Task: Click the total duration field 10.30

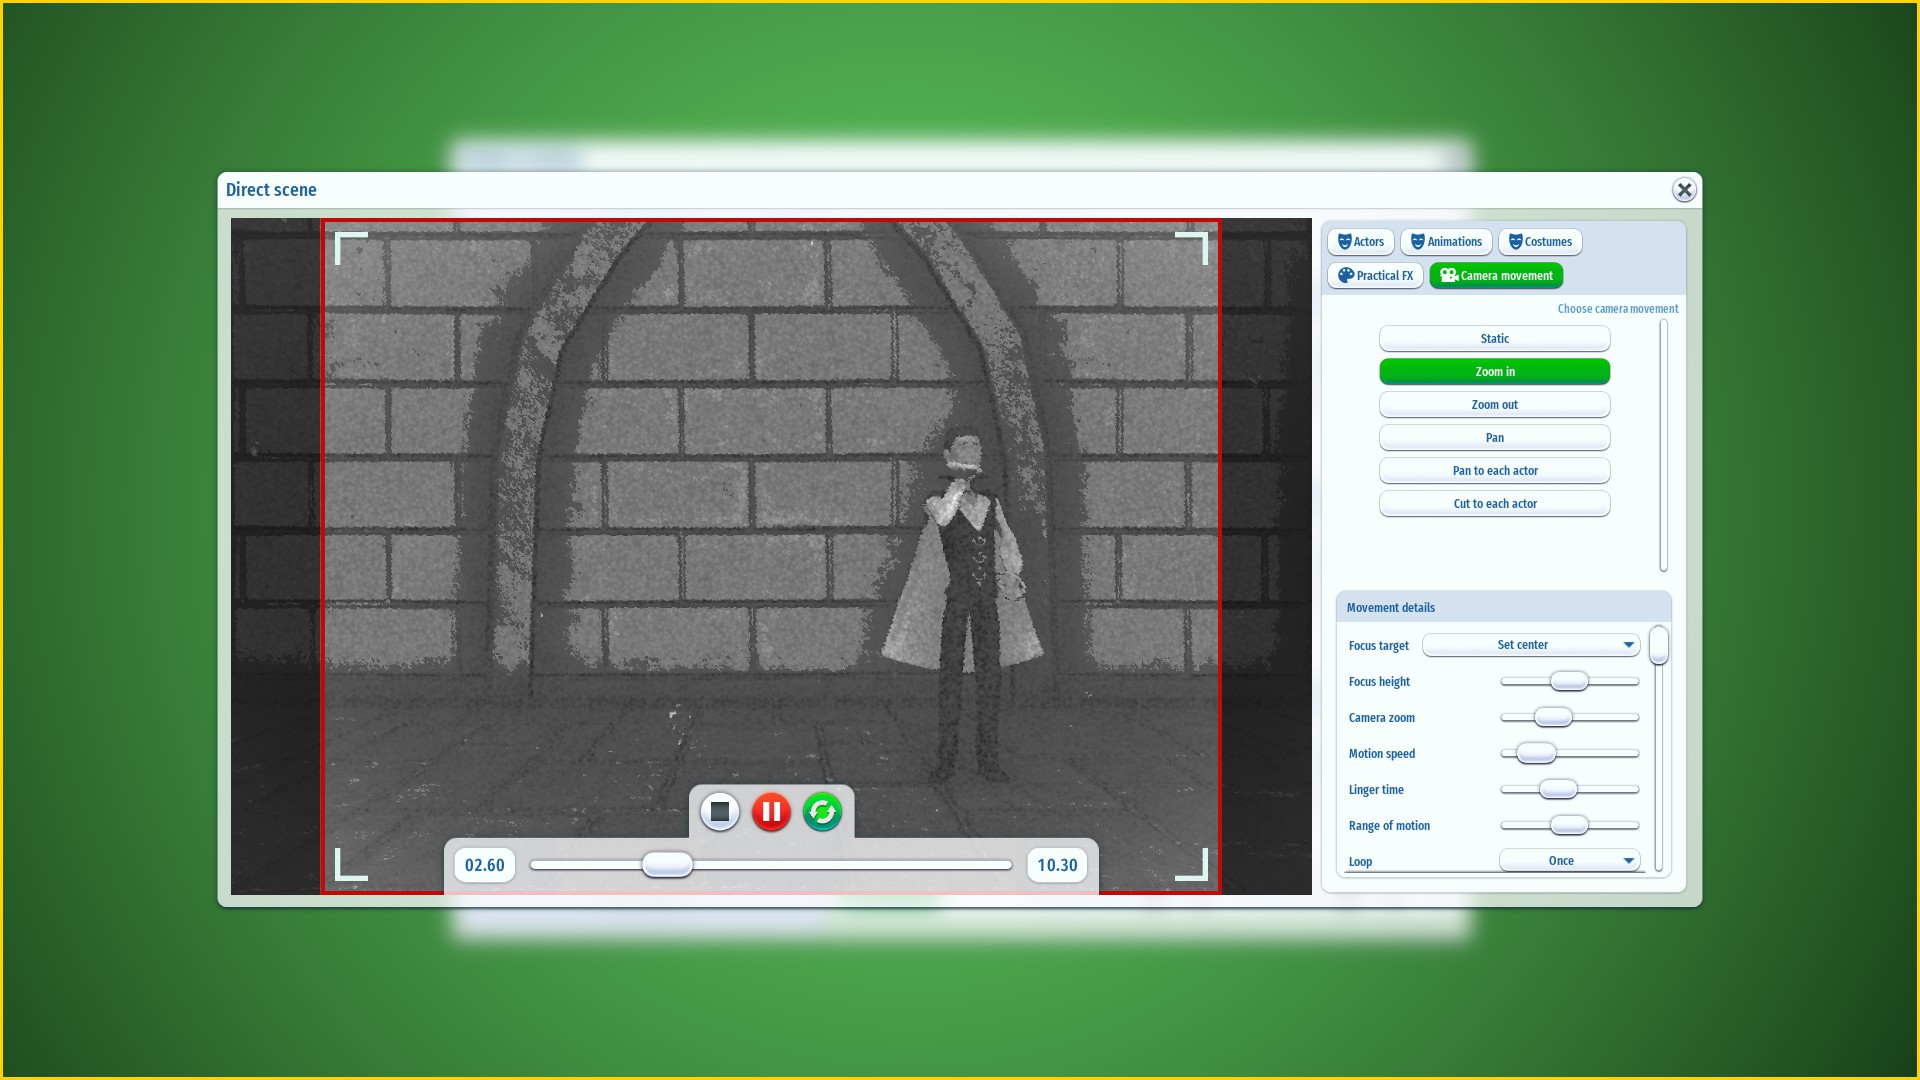Action: point(1057,865)
